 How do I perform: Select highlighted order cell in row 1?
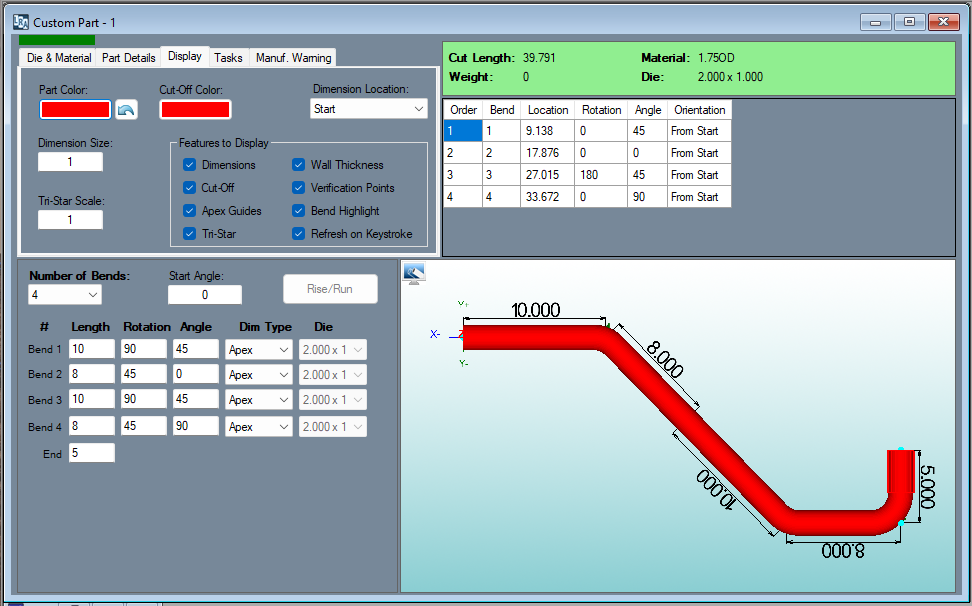pyautogui.click(x=463, y=131)
